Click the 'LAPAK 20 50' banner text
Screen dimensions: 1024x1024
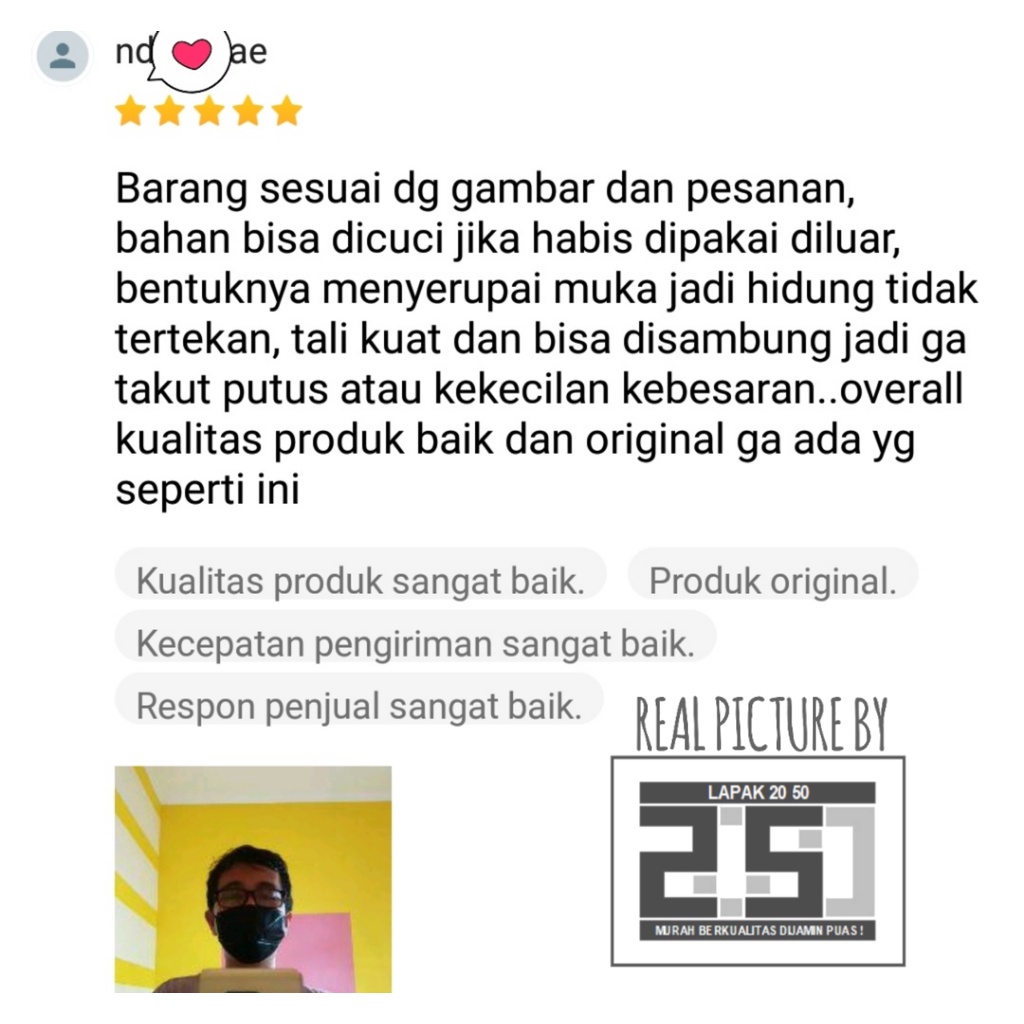758,792
